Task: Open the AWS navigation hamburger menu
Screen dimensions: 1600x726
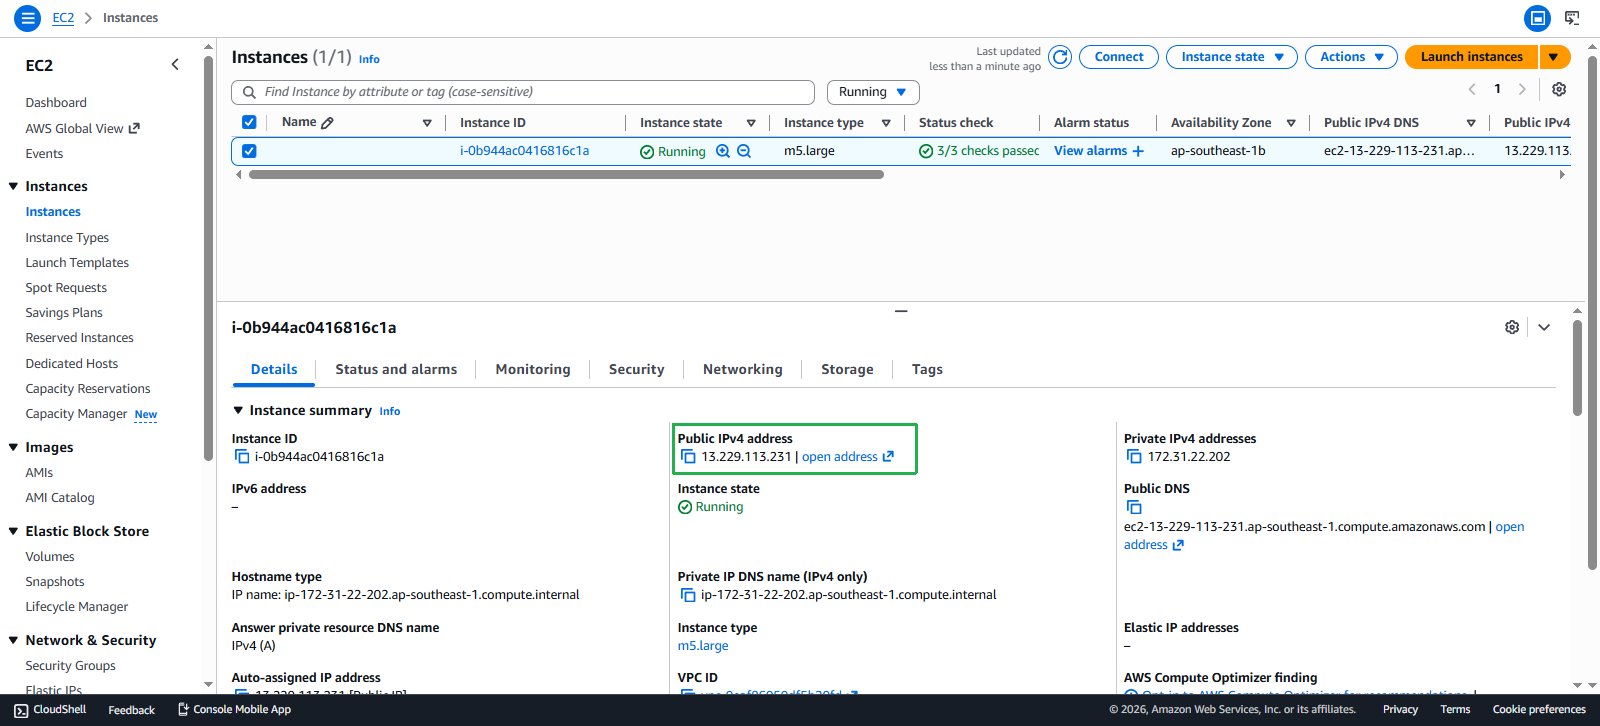Action: 28,18
